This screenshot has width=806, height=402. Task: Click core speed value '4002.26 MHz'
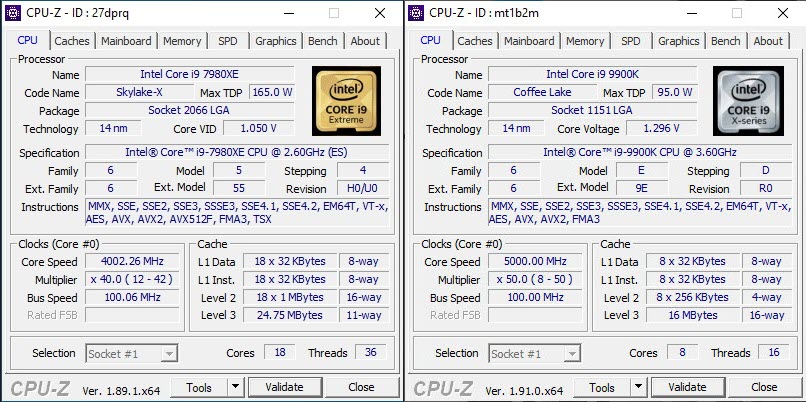132,261
